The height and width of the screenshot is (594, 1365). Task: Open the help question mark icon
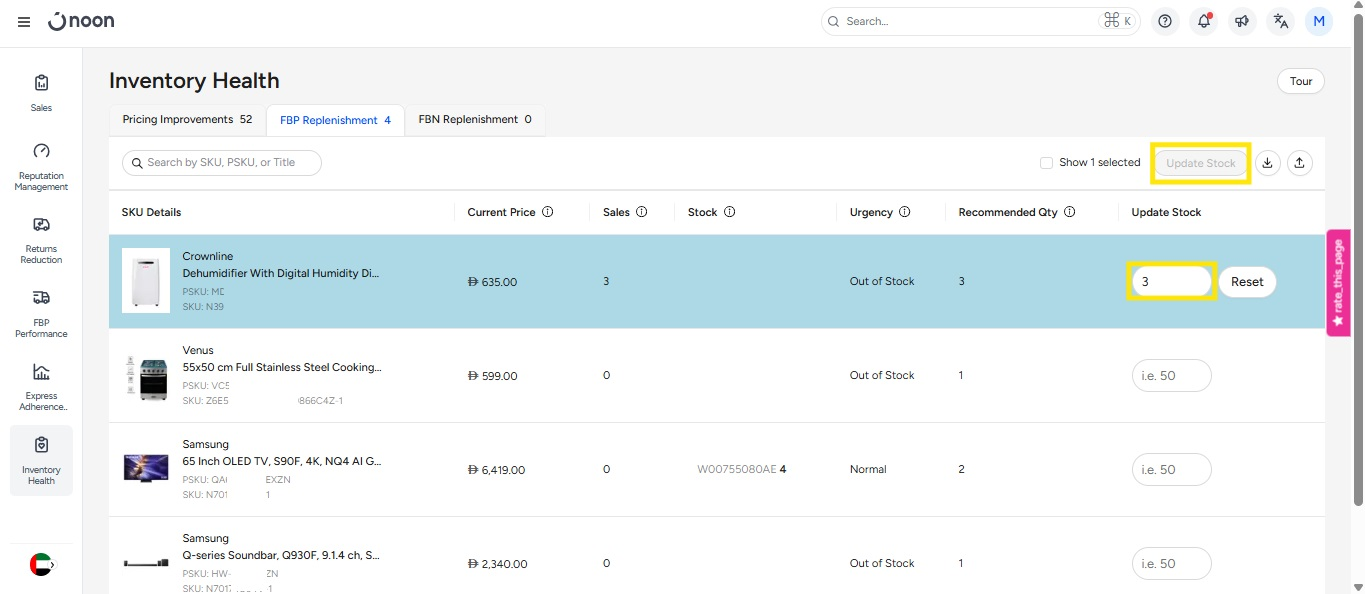1165,21
